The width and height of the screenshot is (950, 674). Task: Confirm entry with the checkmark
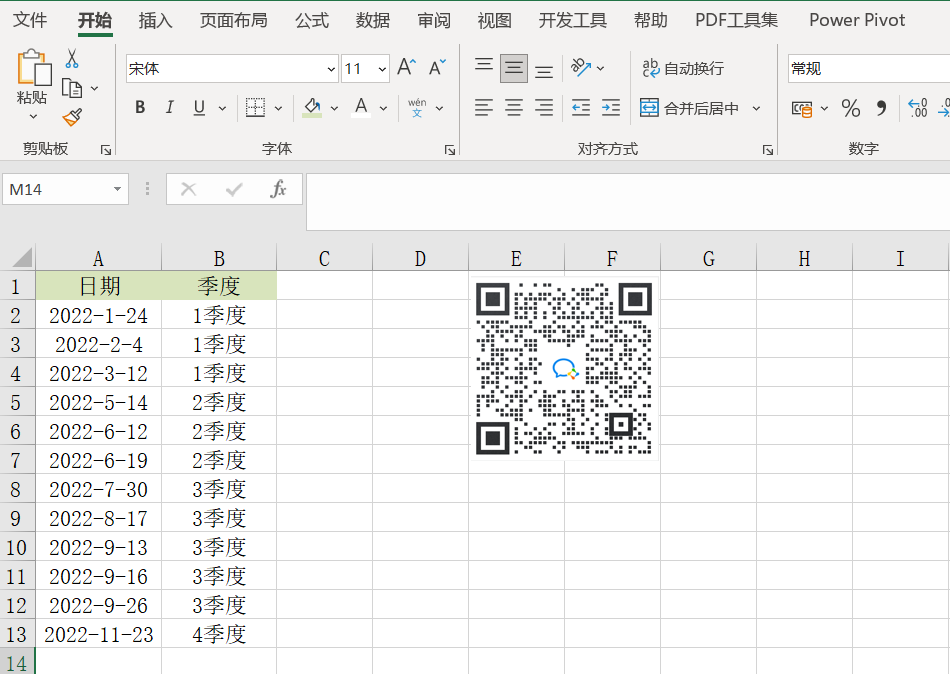pos(233,189)
